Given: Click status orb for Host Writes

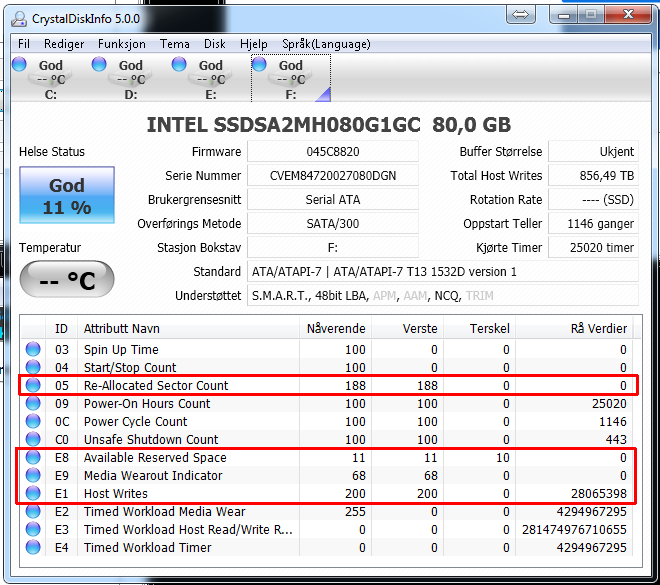Looking at the screenshot, I should click(33, 493).
